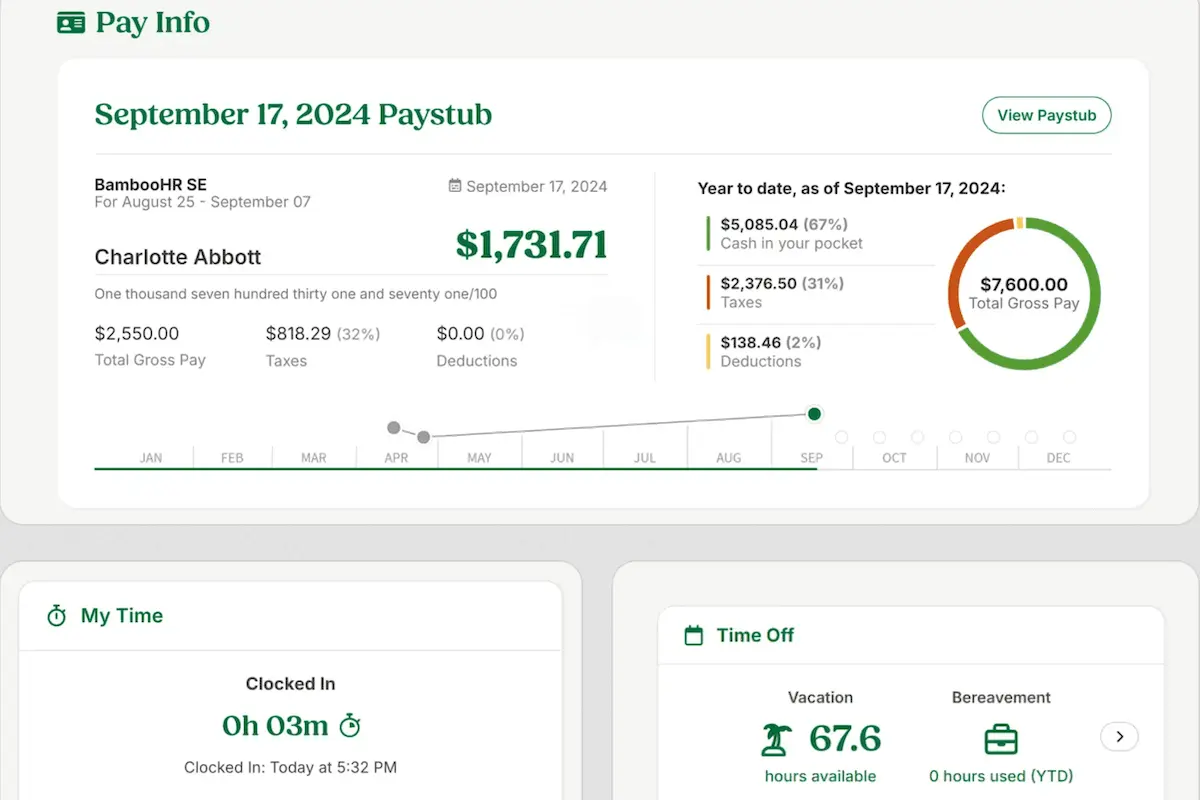Click the My Time stopwatch icon
1200x800 pixels.
click(57, 616)
